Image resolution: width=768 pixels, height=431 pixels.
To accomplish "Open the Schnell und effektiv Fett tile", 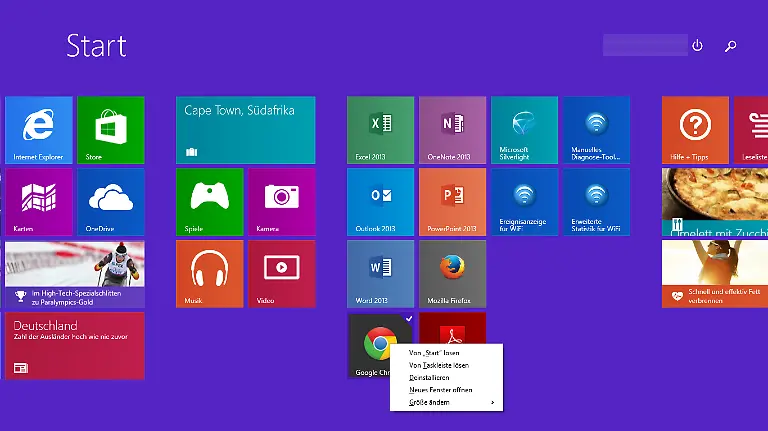I will [x=715, y=274].
